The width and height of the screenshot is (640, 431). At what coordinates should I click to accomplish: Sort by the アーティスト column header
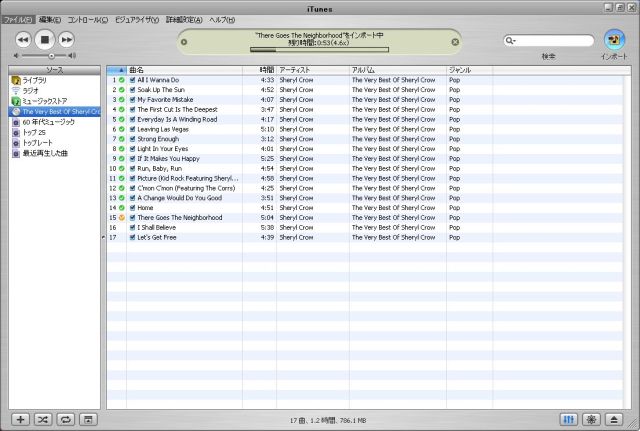tap(313, 70)
